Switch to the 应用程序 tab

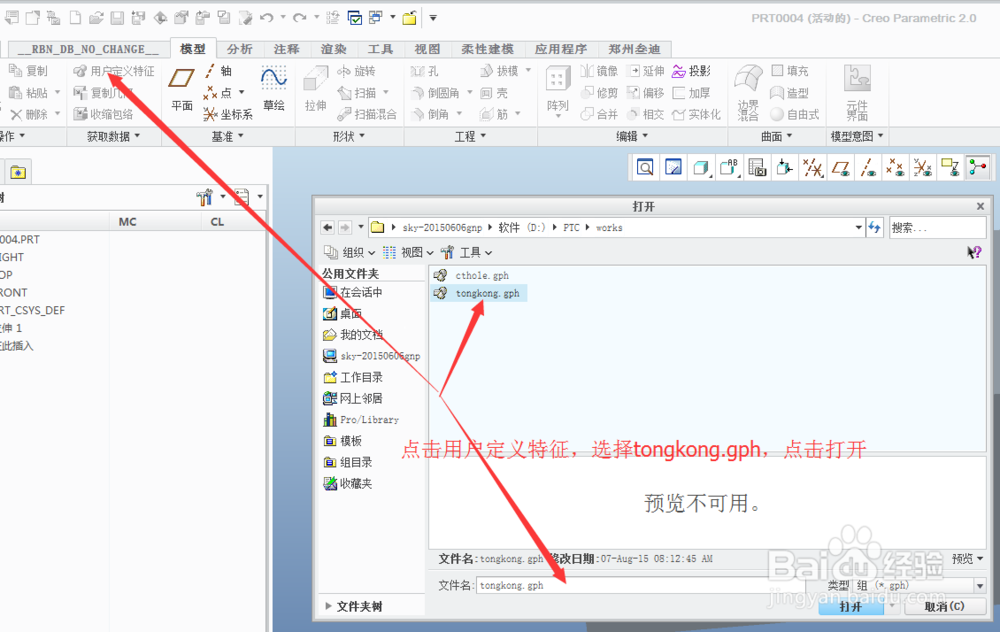561,49
